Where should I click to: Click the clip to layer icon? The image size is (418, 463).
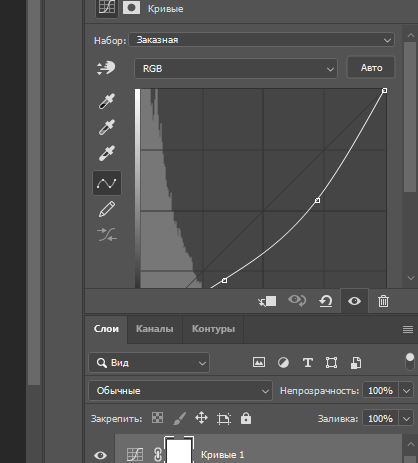click(x=267, y=301)
